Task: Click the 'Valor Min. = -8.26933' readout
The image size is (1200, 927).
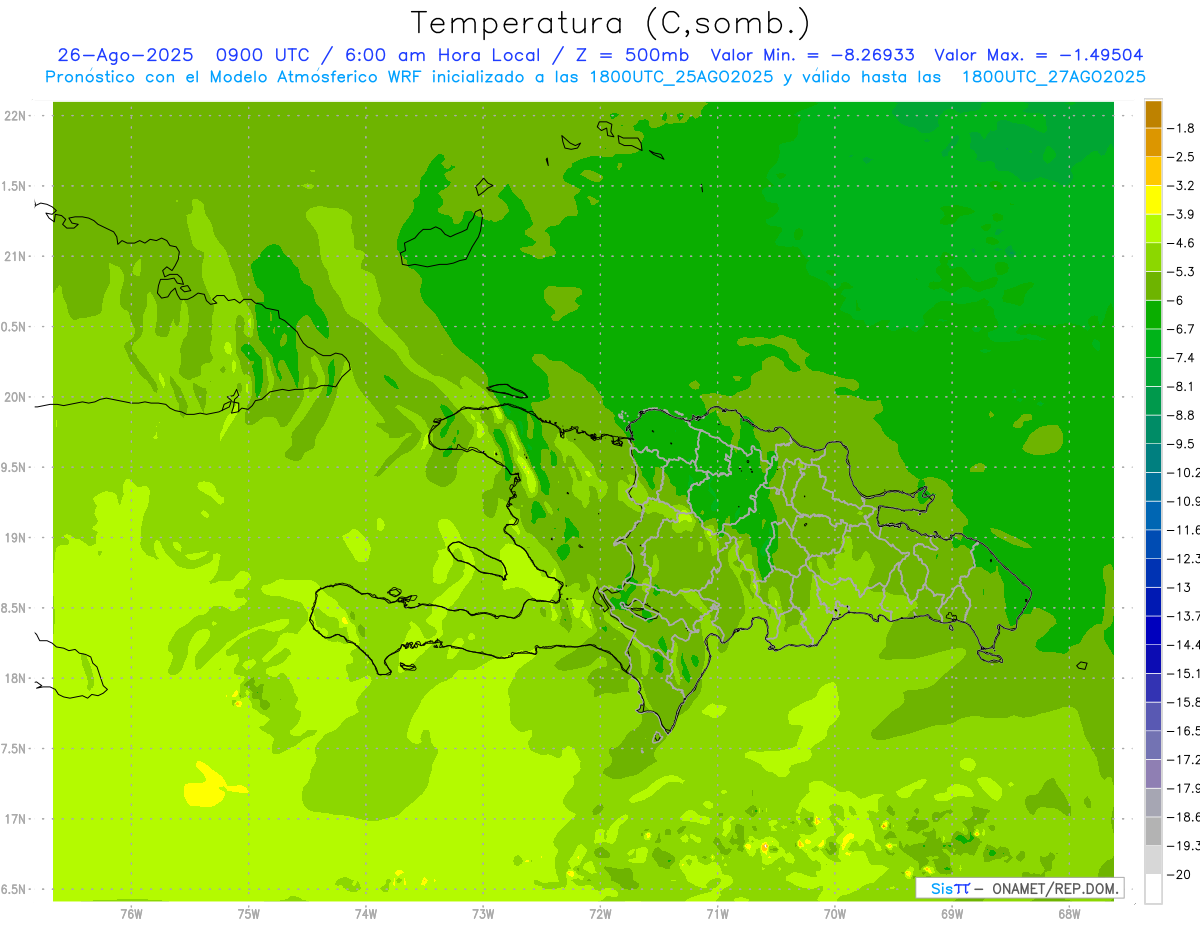Action: (813, 55)
